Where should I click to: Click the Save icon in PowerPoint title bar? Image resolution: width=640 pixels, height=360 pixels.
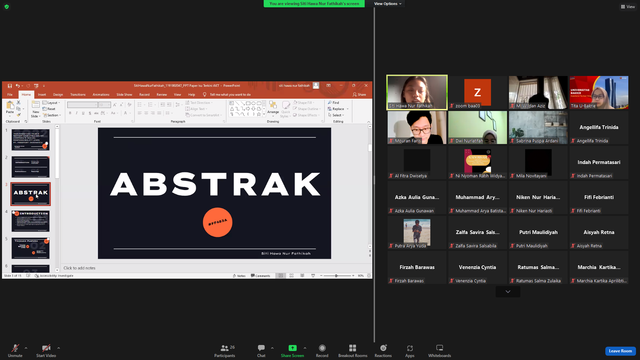(10, 86)
